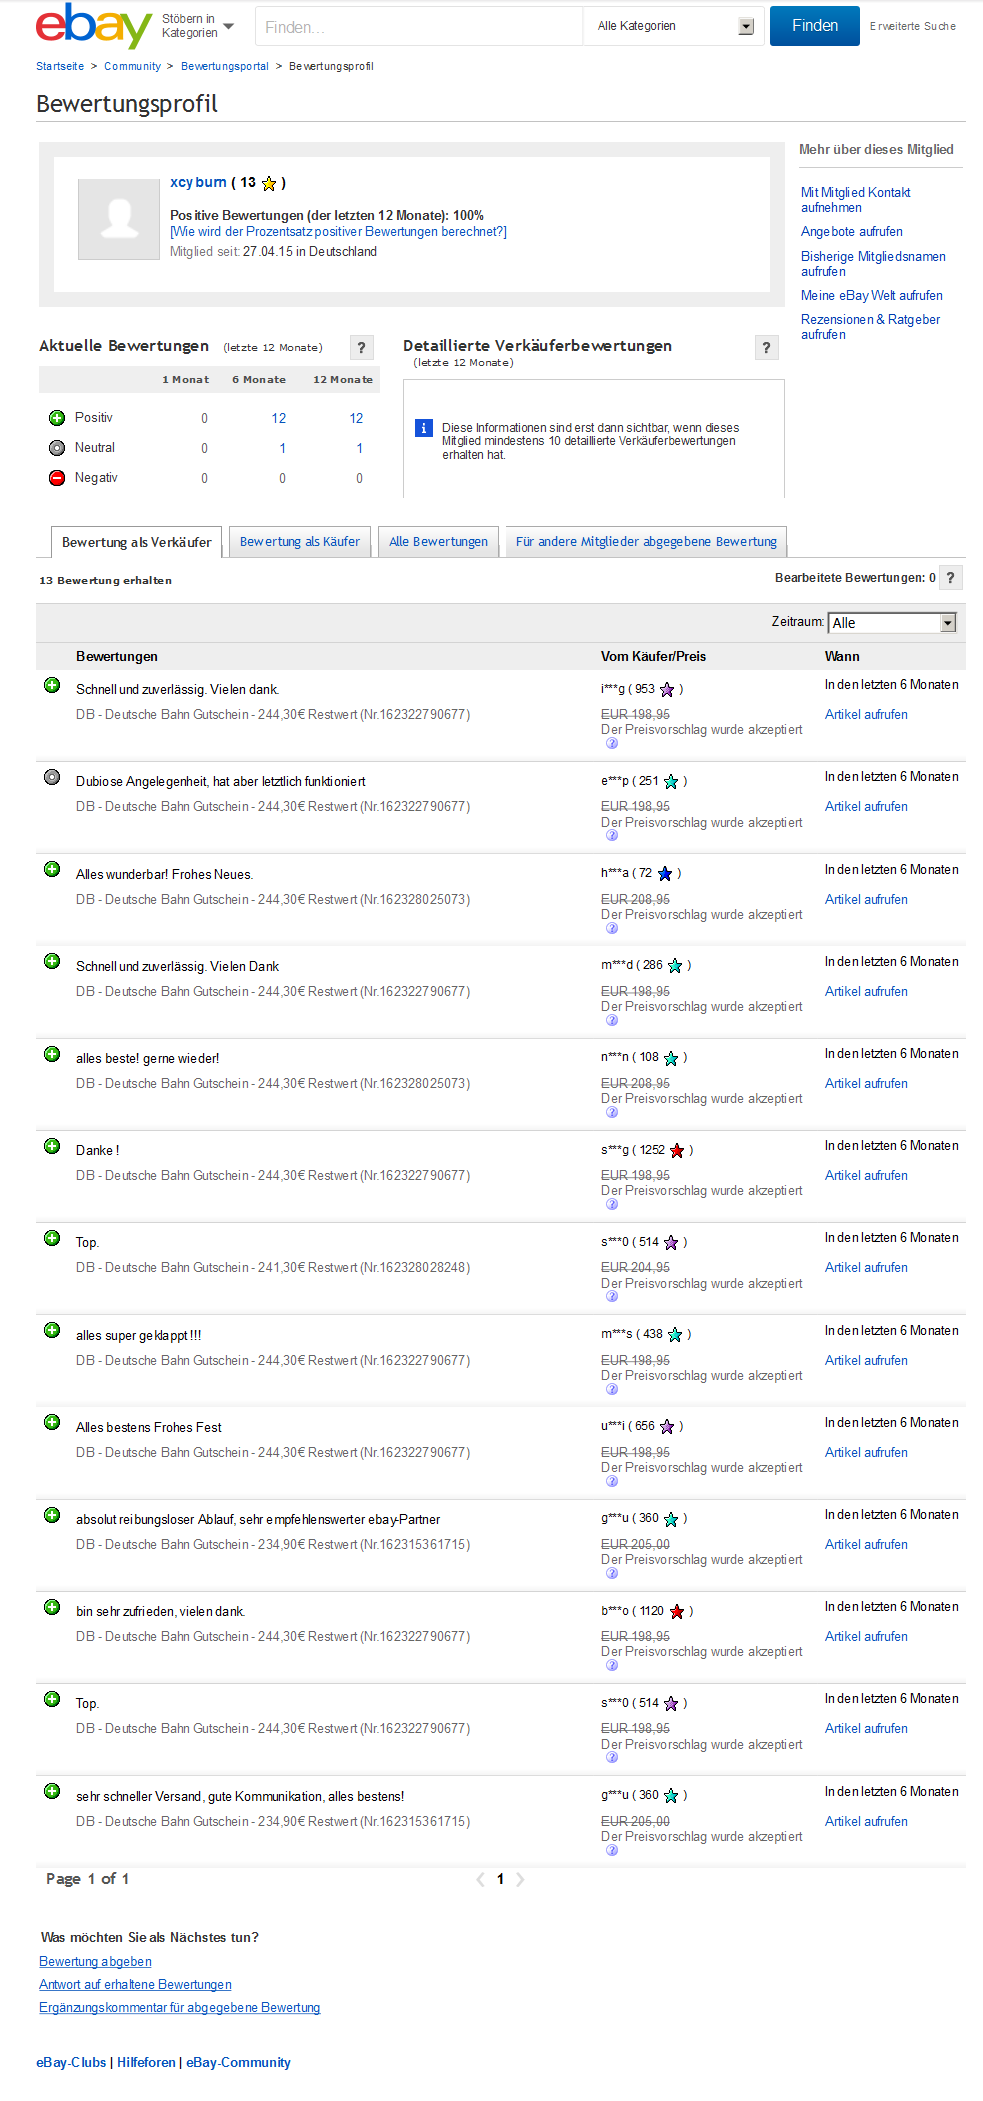Open the Zeitraum filter dropdown
983x2101 pixels.
892,623
